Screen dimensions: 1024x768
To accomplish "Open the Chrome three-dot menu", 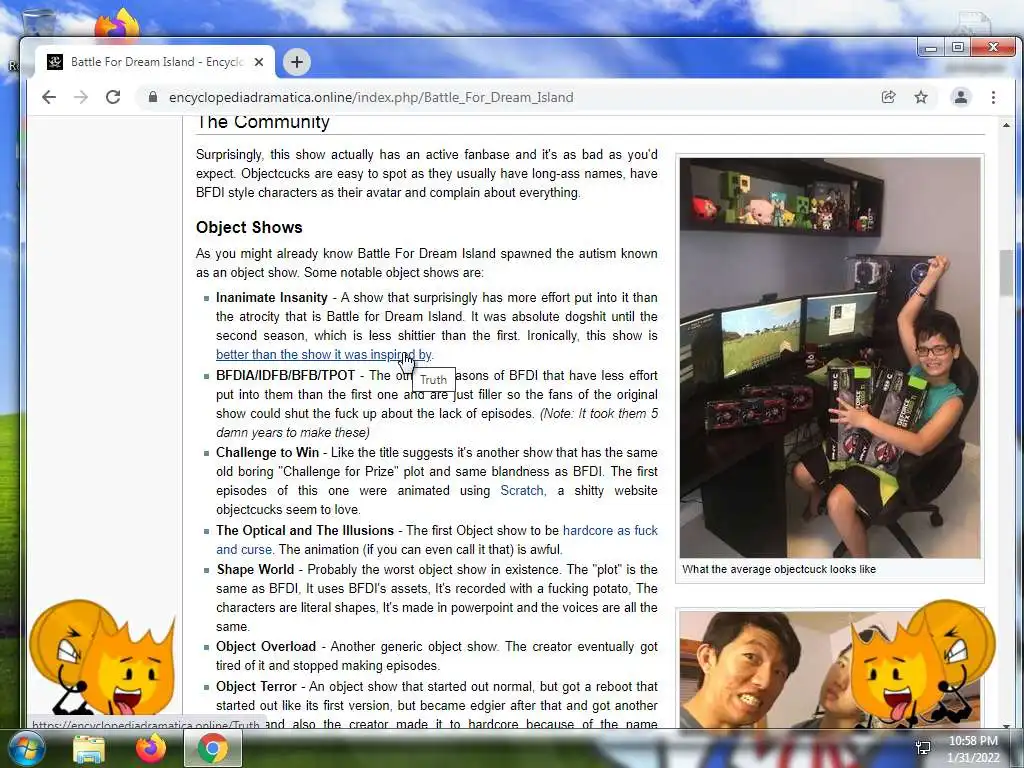I will tap(993, 97).
